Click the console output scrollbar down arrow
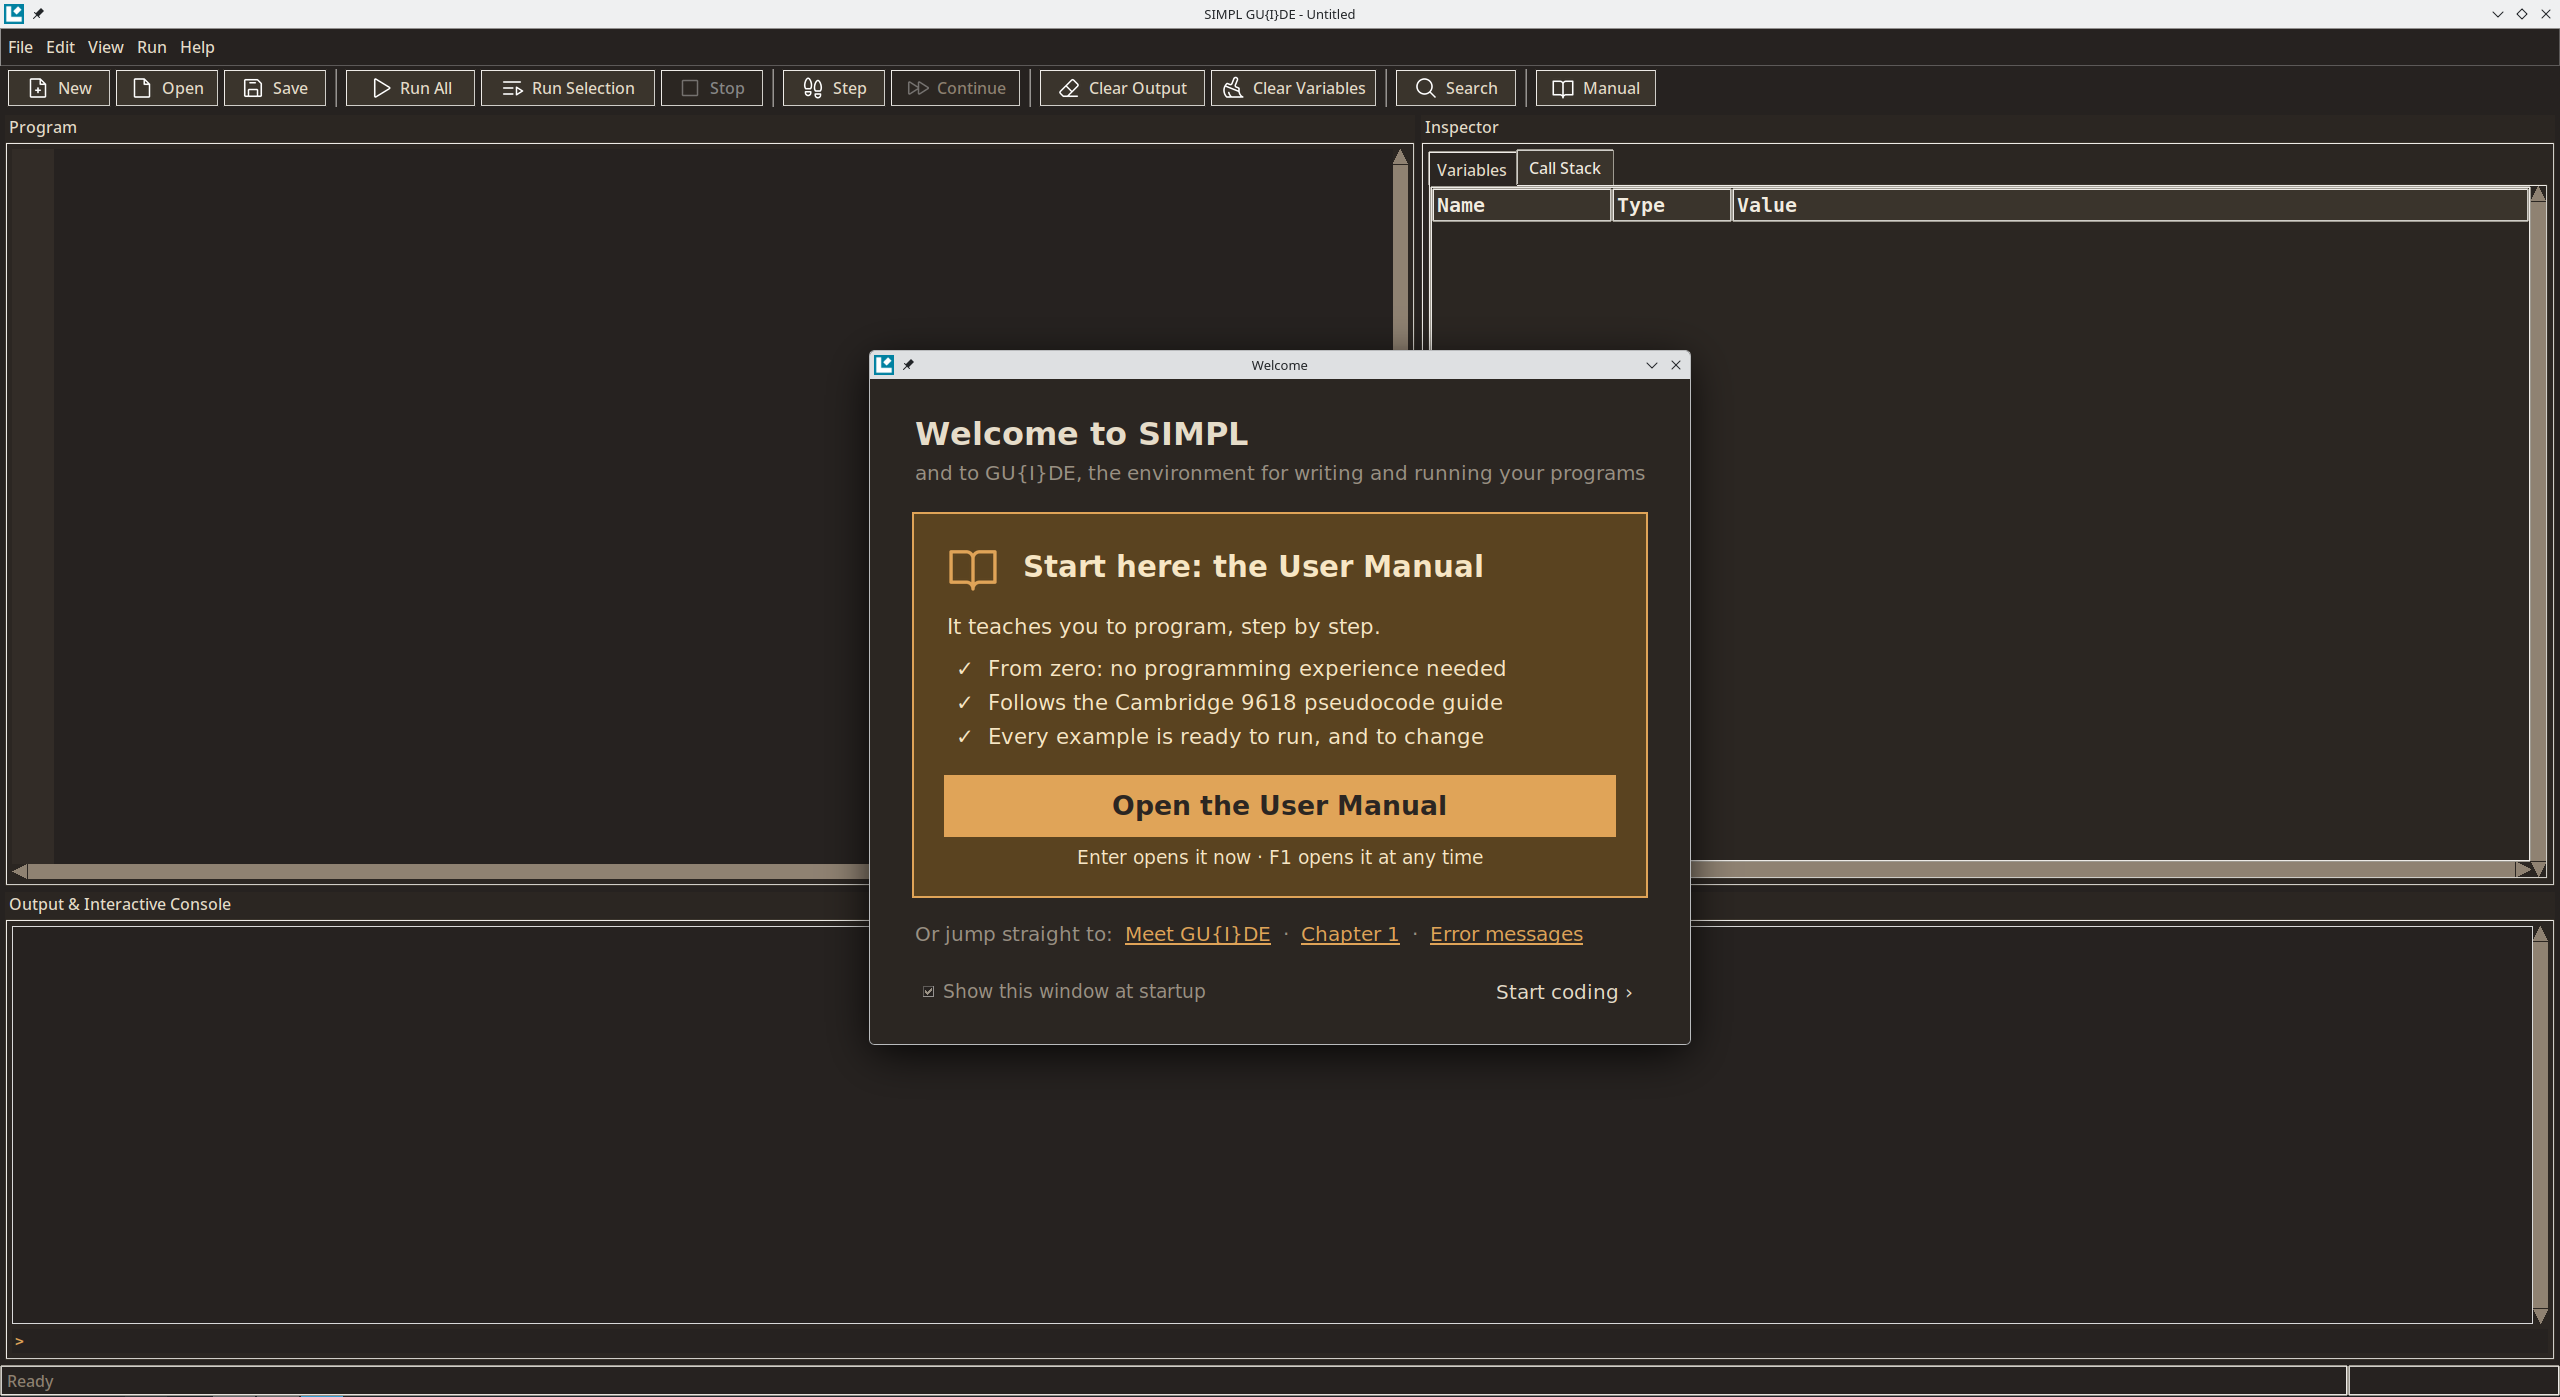2560x1397 pixels. coord(2540,1316)
